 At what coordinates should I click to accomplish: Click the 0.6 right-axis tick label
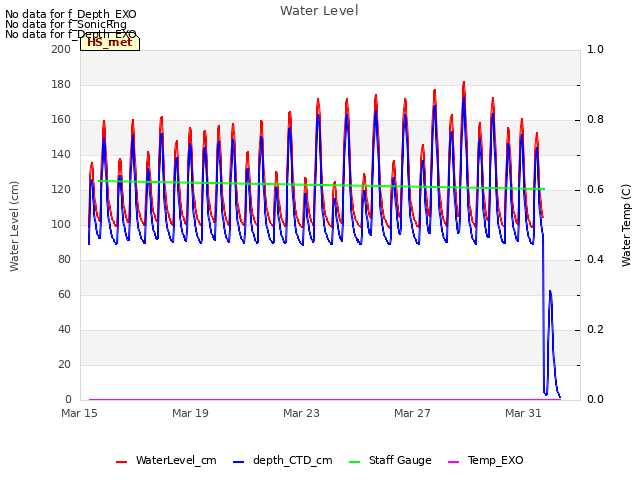click(x=595, y=189)
